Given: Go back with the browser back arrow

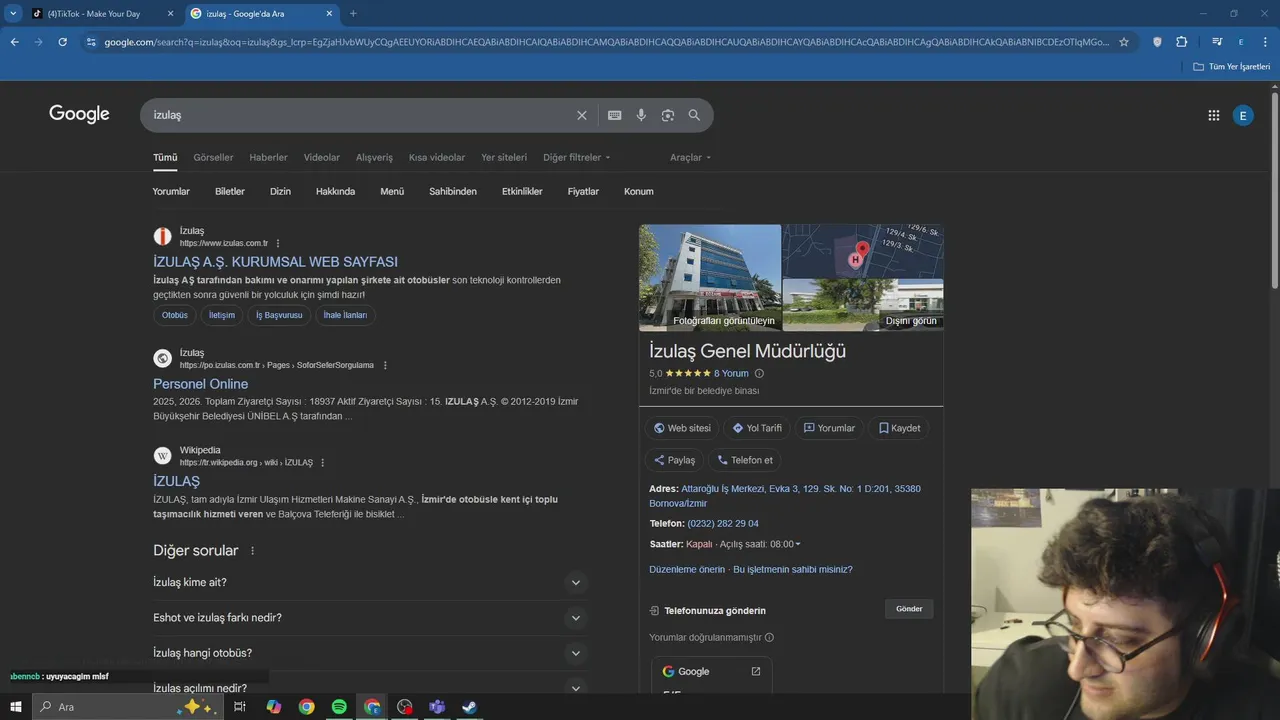Looking at the screenshot, I should click(x=14, y=42).
